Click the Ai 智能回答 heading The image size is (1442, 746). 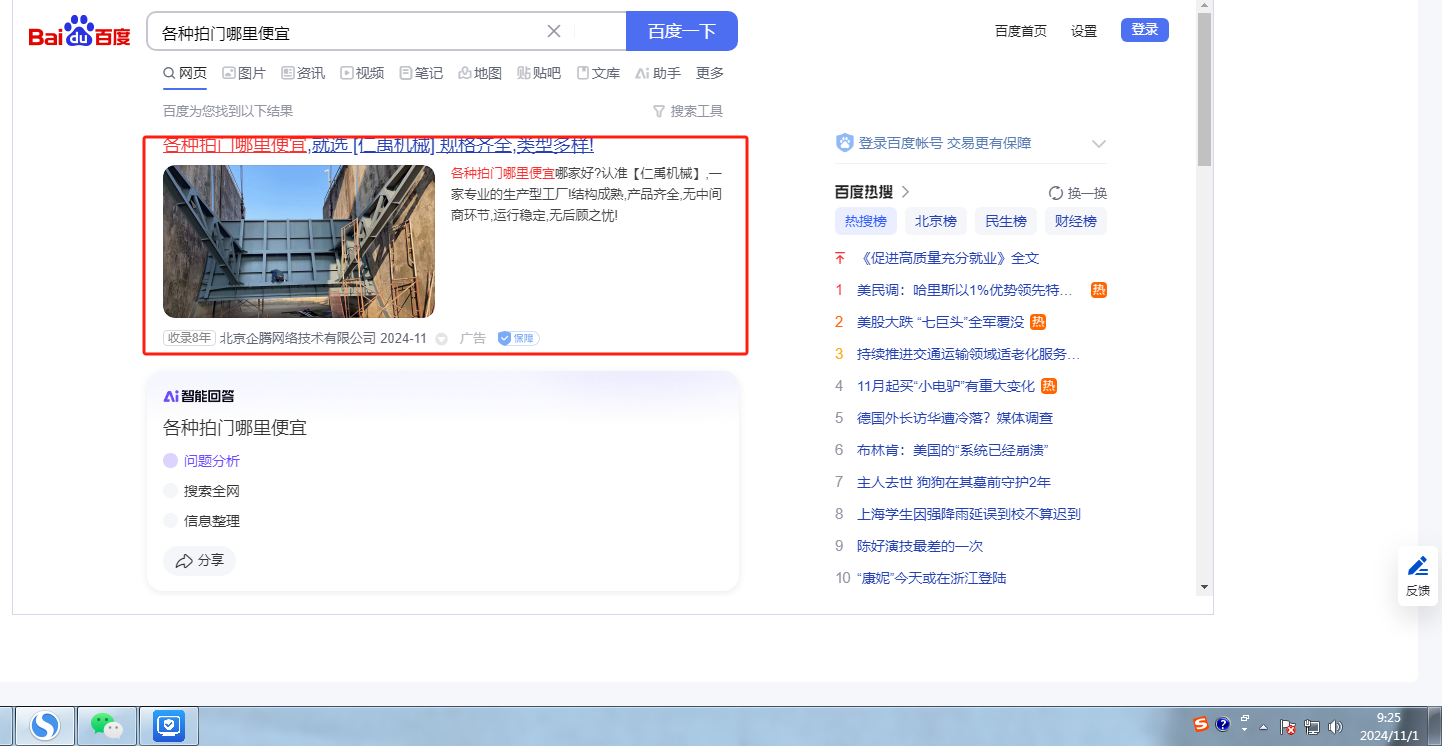pos(199,396)
